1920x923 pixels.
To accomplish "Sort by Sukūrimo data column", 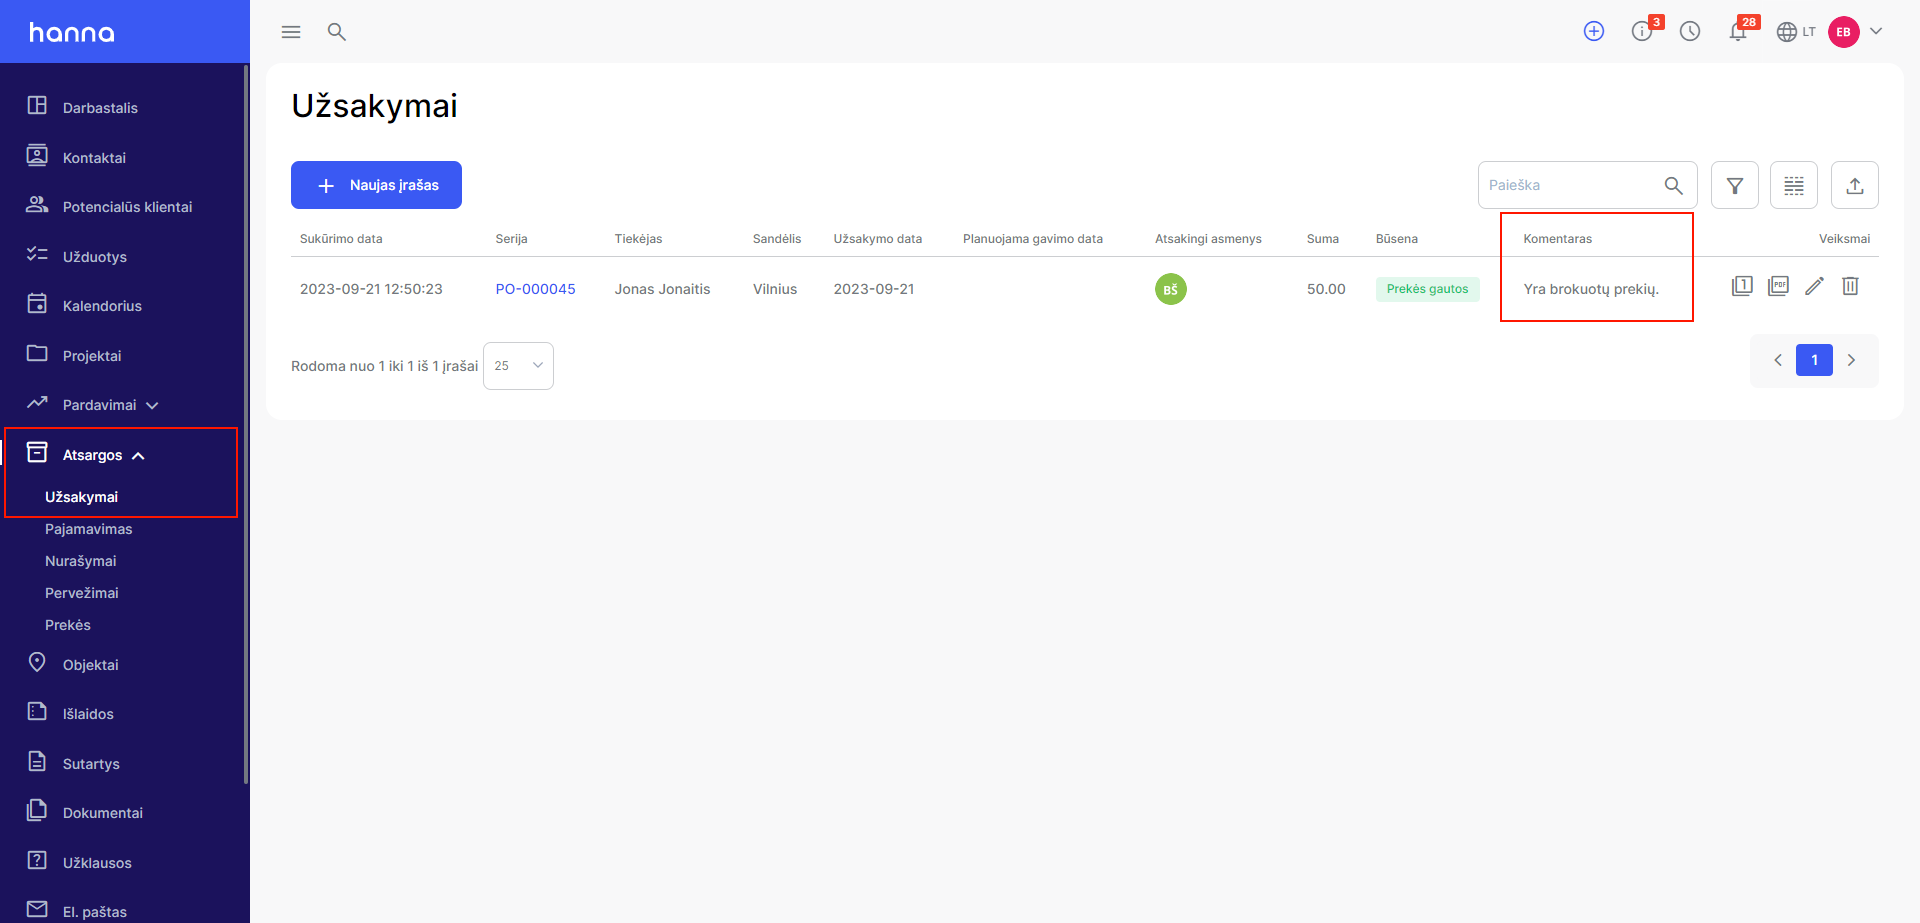I will (x=341, y=239).
